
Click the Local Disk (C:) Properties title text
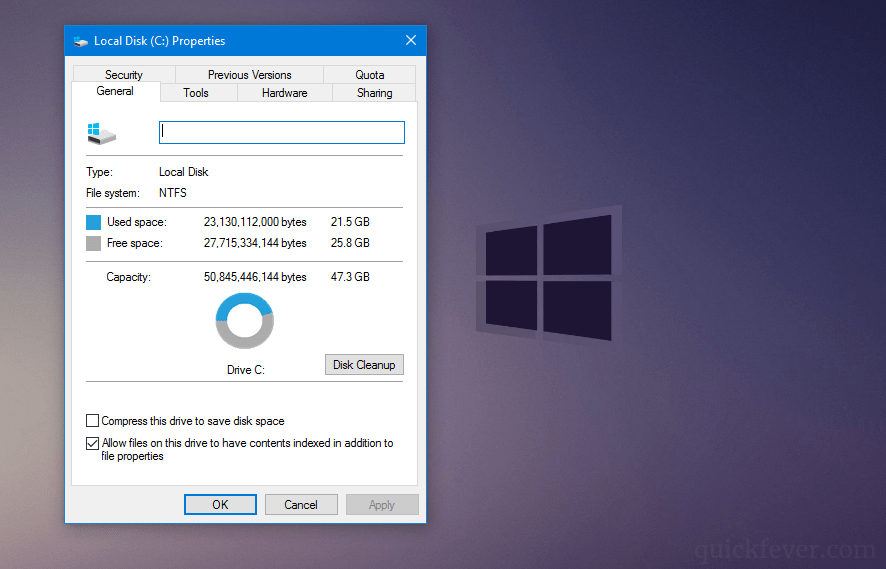pos(159,41)
